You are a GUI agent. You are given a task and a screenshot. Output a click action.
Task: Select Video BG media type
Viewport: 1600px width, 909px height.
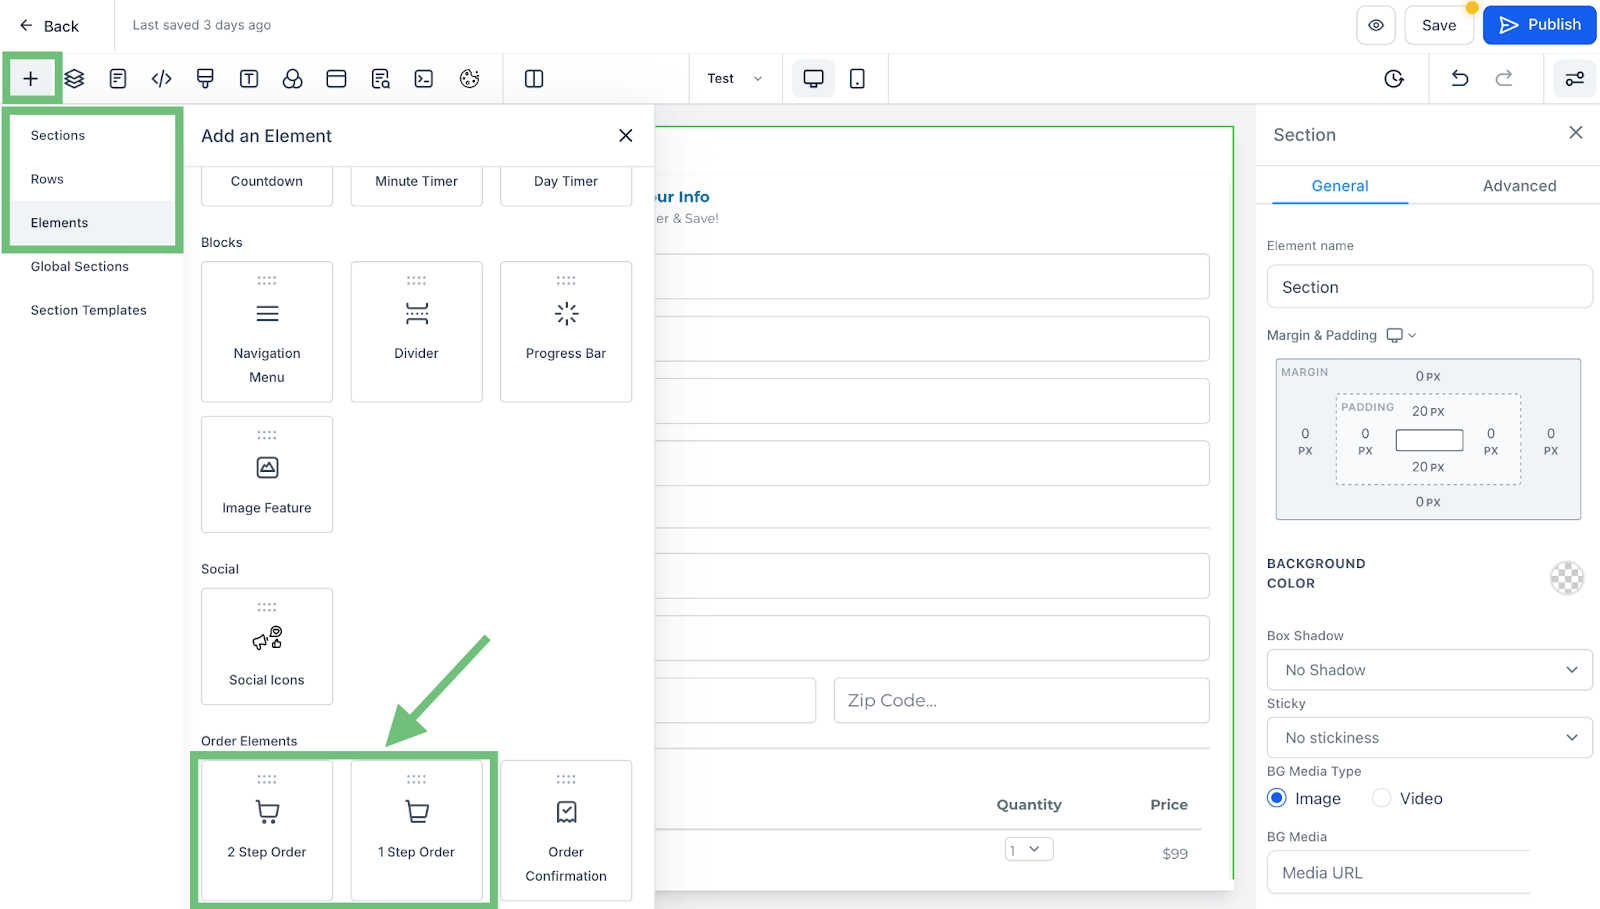[x=1382, y=798]
